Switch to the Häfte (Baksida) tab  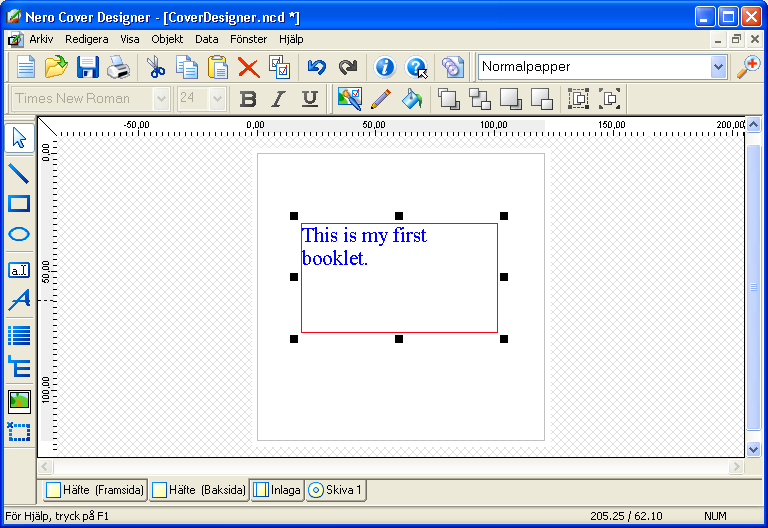point(199,490)
